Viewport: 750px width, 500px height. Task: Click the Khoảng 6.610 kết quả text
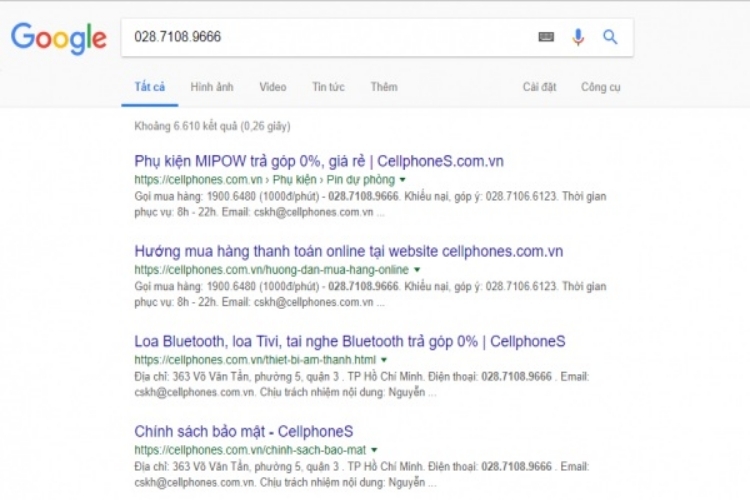212,126
